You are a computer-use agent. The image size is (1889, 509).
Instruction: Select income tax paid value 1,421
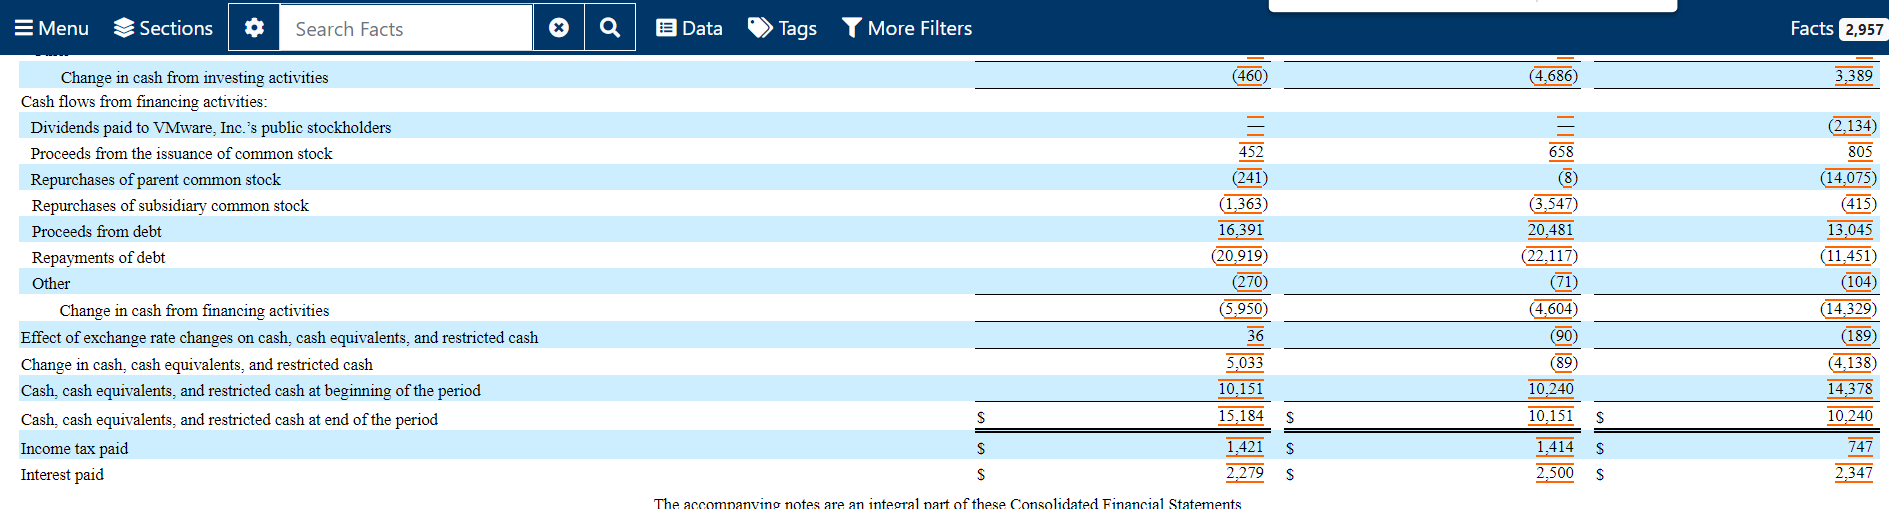tap(1244, 446)
